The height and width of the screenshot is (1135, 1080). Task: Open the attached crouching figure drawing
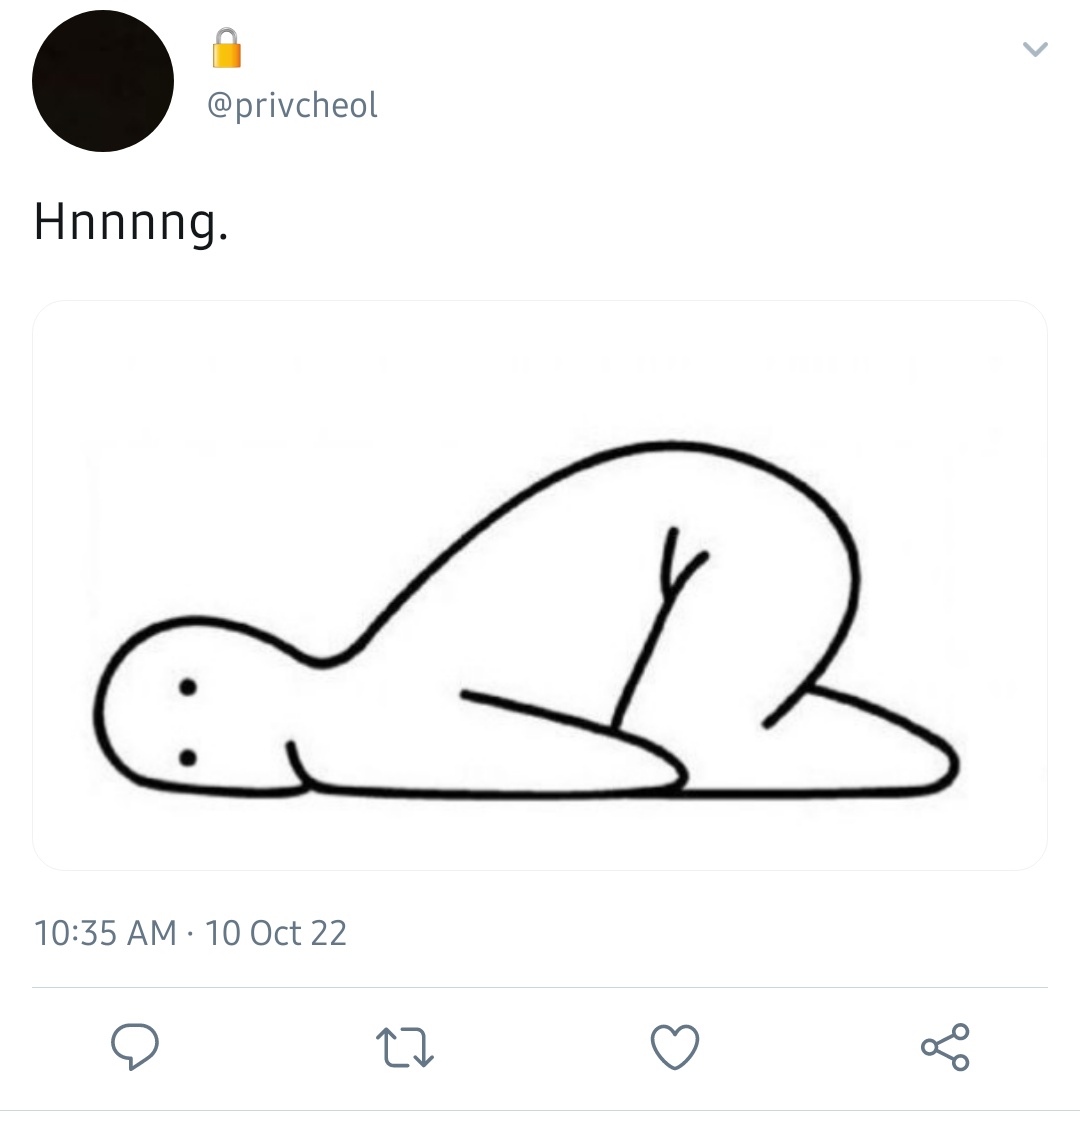(540, 585)
